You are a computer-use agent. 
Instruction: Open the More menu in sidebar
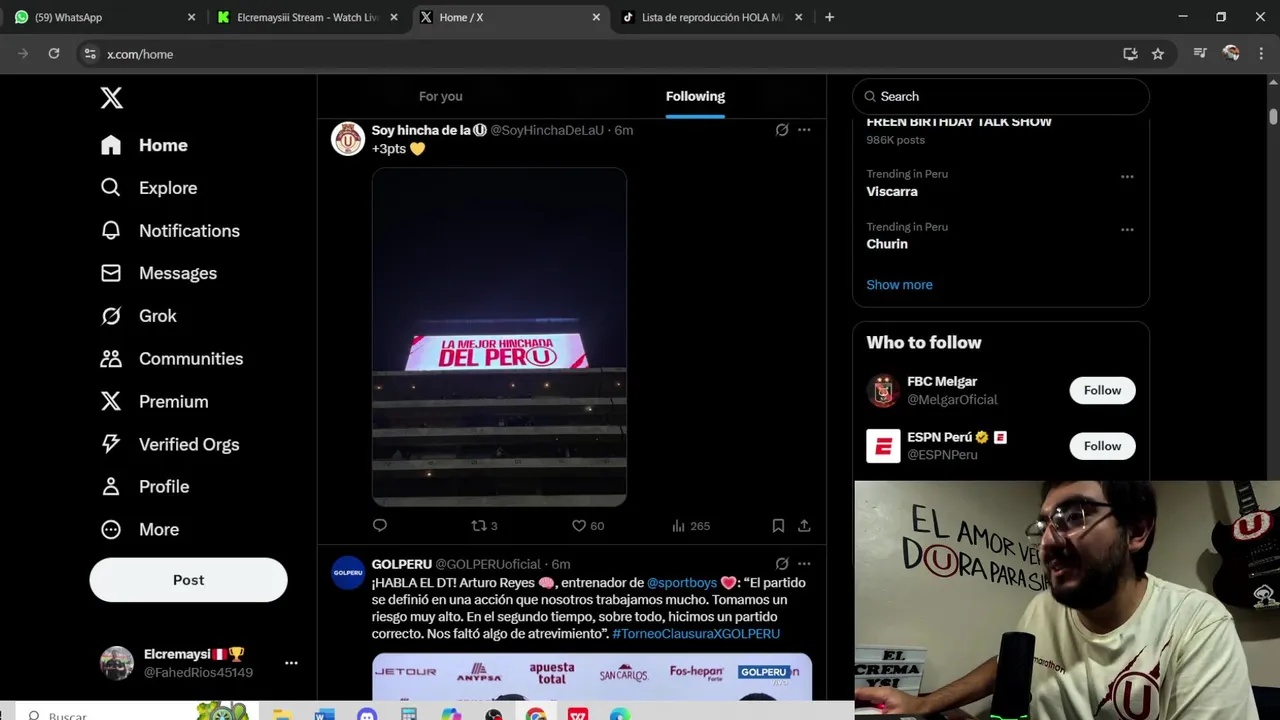click(x=139, y=530)
